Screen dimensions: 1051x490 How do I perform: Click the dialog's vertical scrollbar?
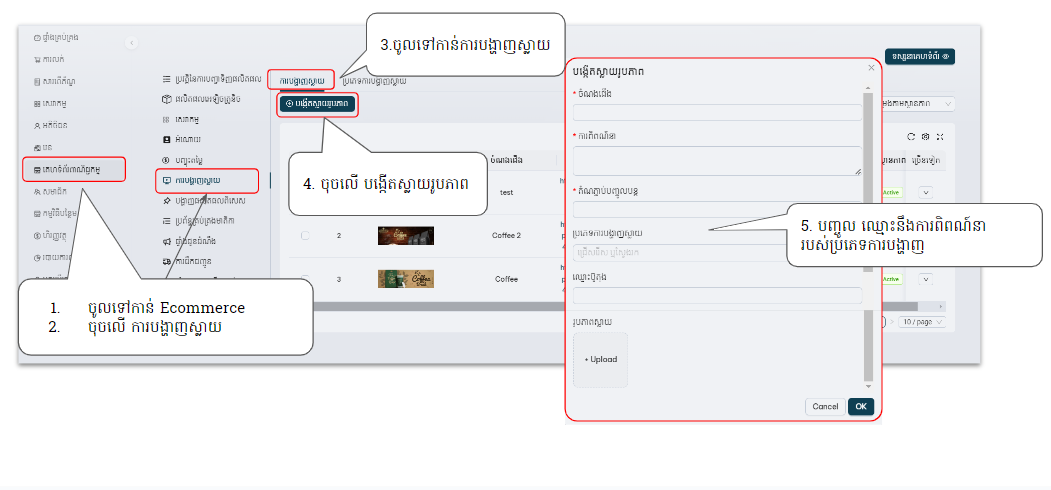(868, 240)
